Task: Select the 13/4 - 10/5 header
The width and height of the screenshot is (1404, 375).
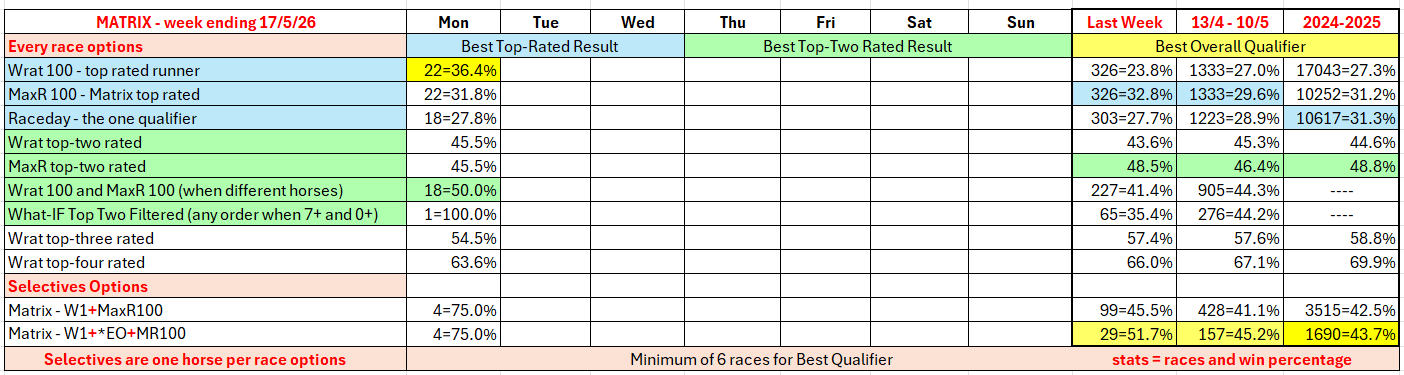Action: coord(1231,22)
